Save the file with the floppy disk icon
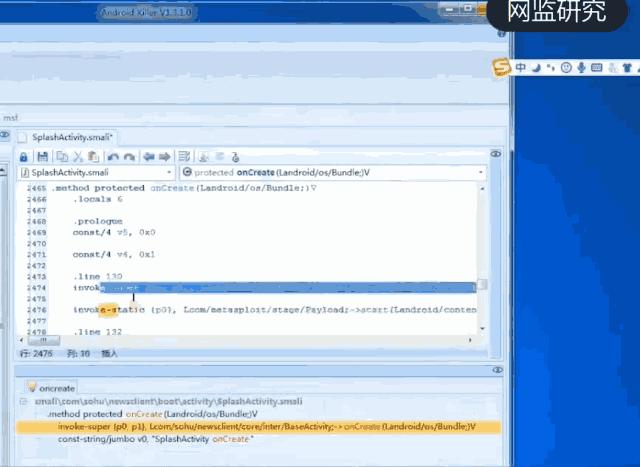The height and width of the screenshot is (467, 640). [x=42, y=157]
